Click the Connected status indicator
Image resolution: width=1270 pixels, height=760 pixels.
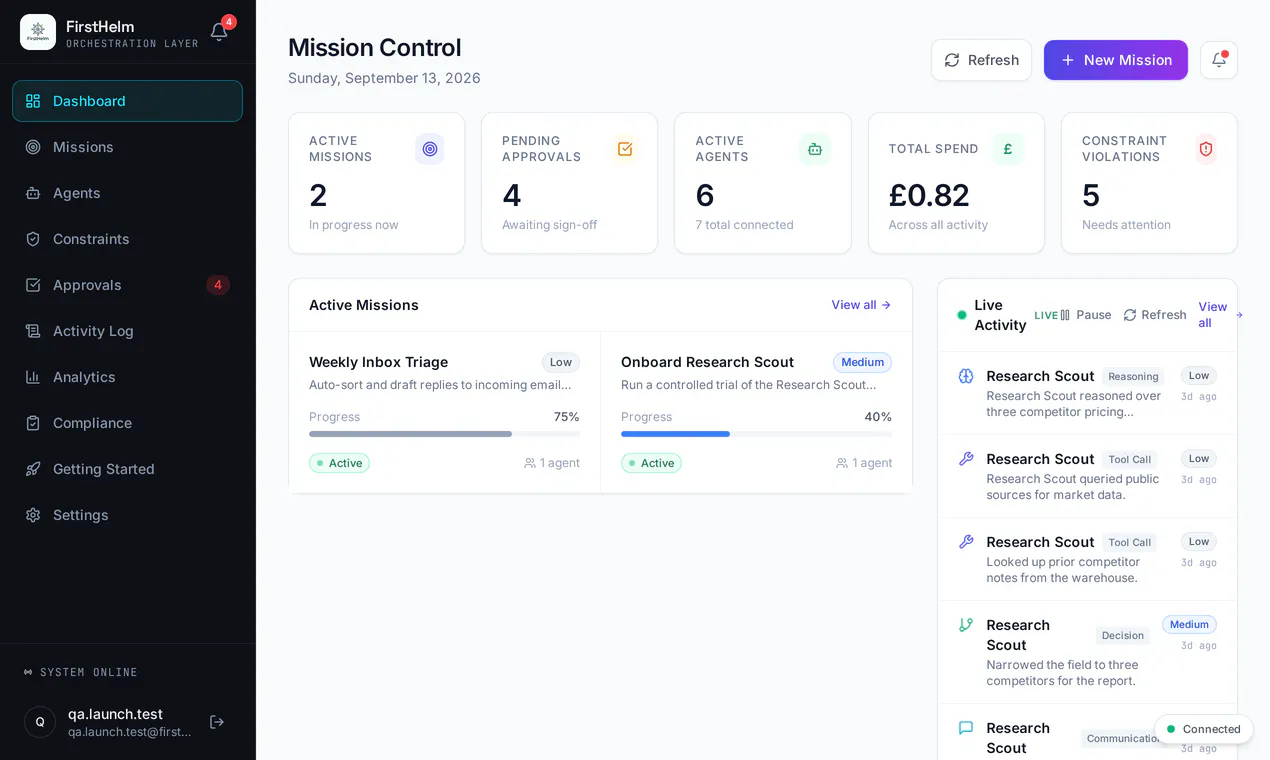tap(1203, 729)
